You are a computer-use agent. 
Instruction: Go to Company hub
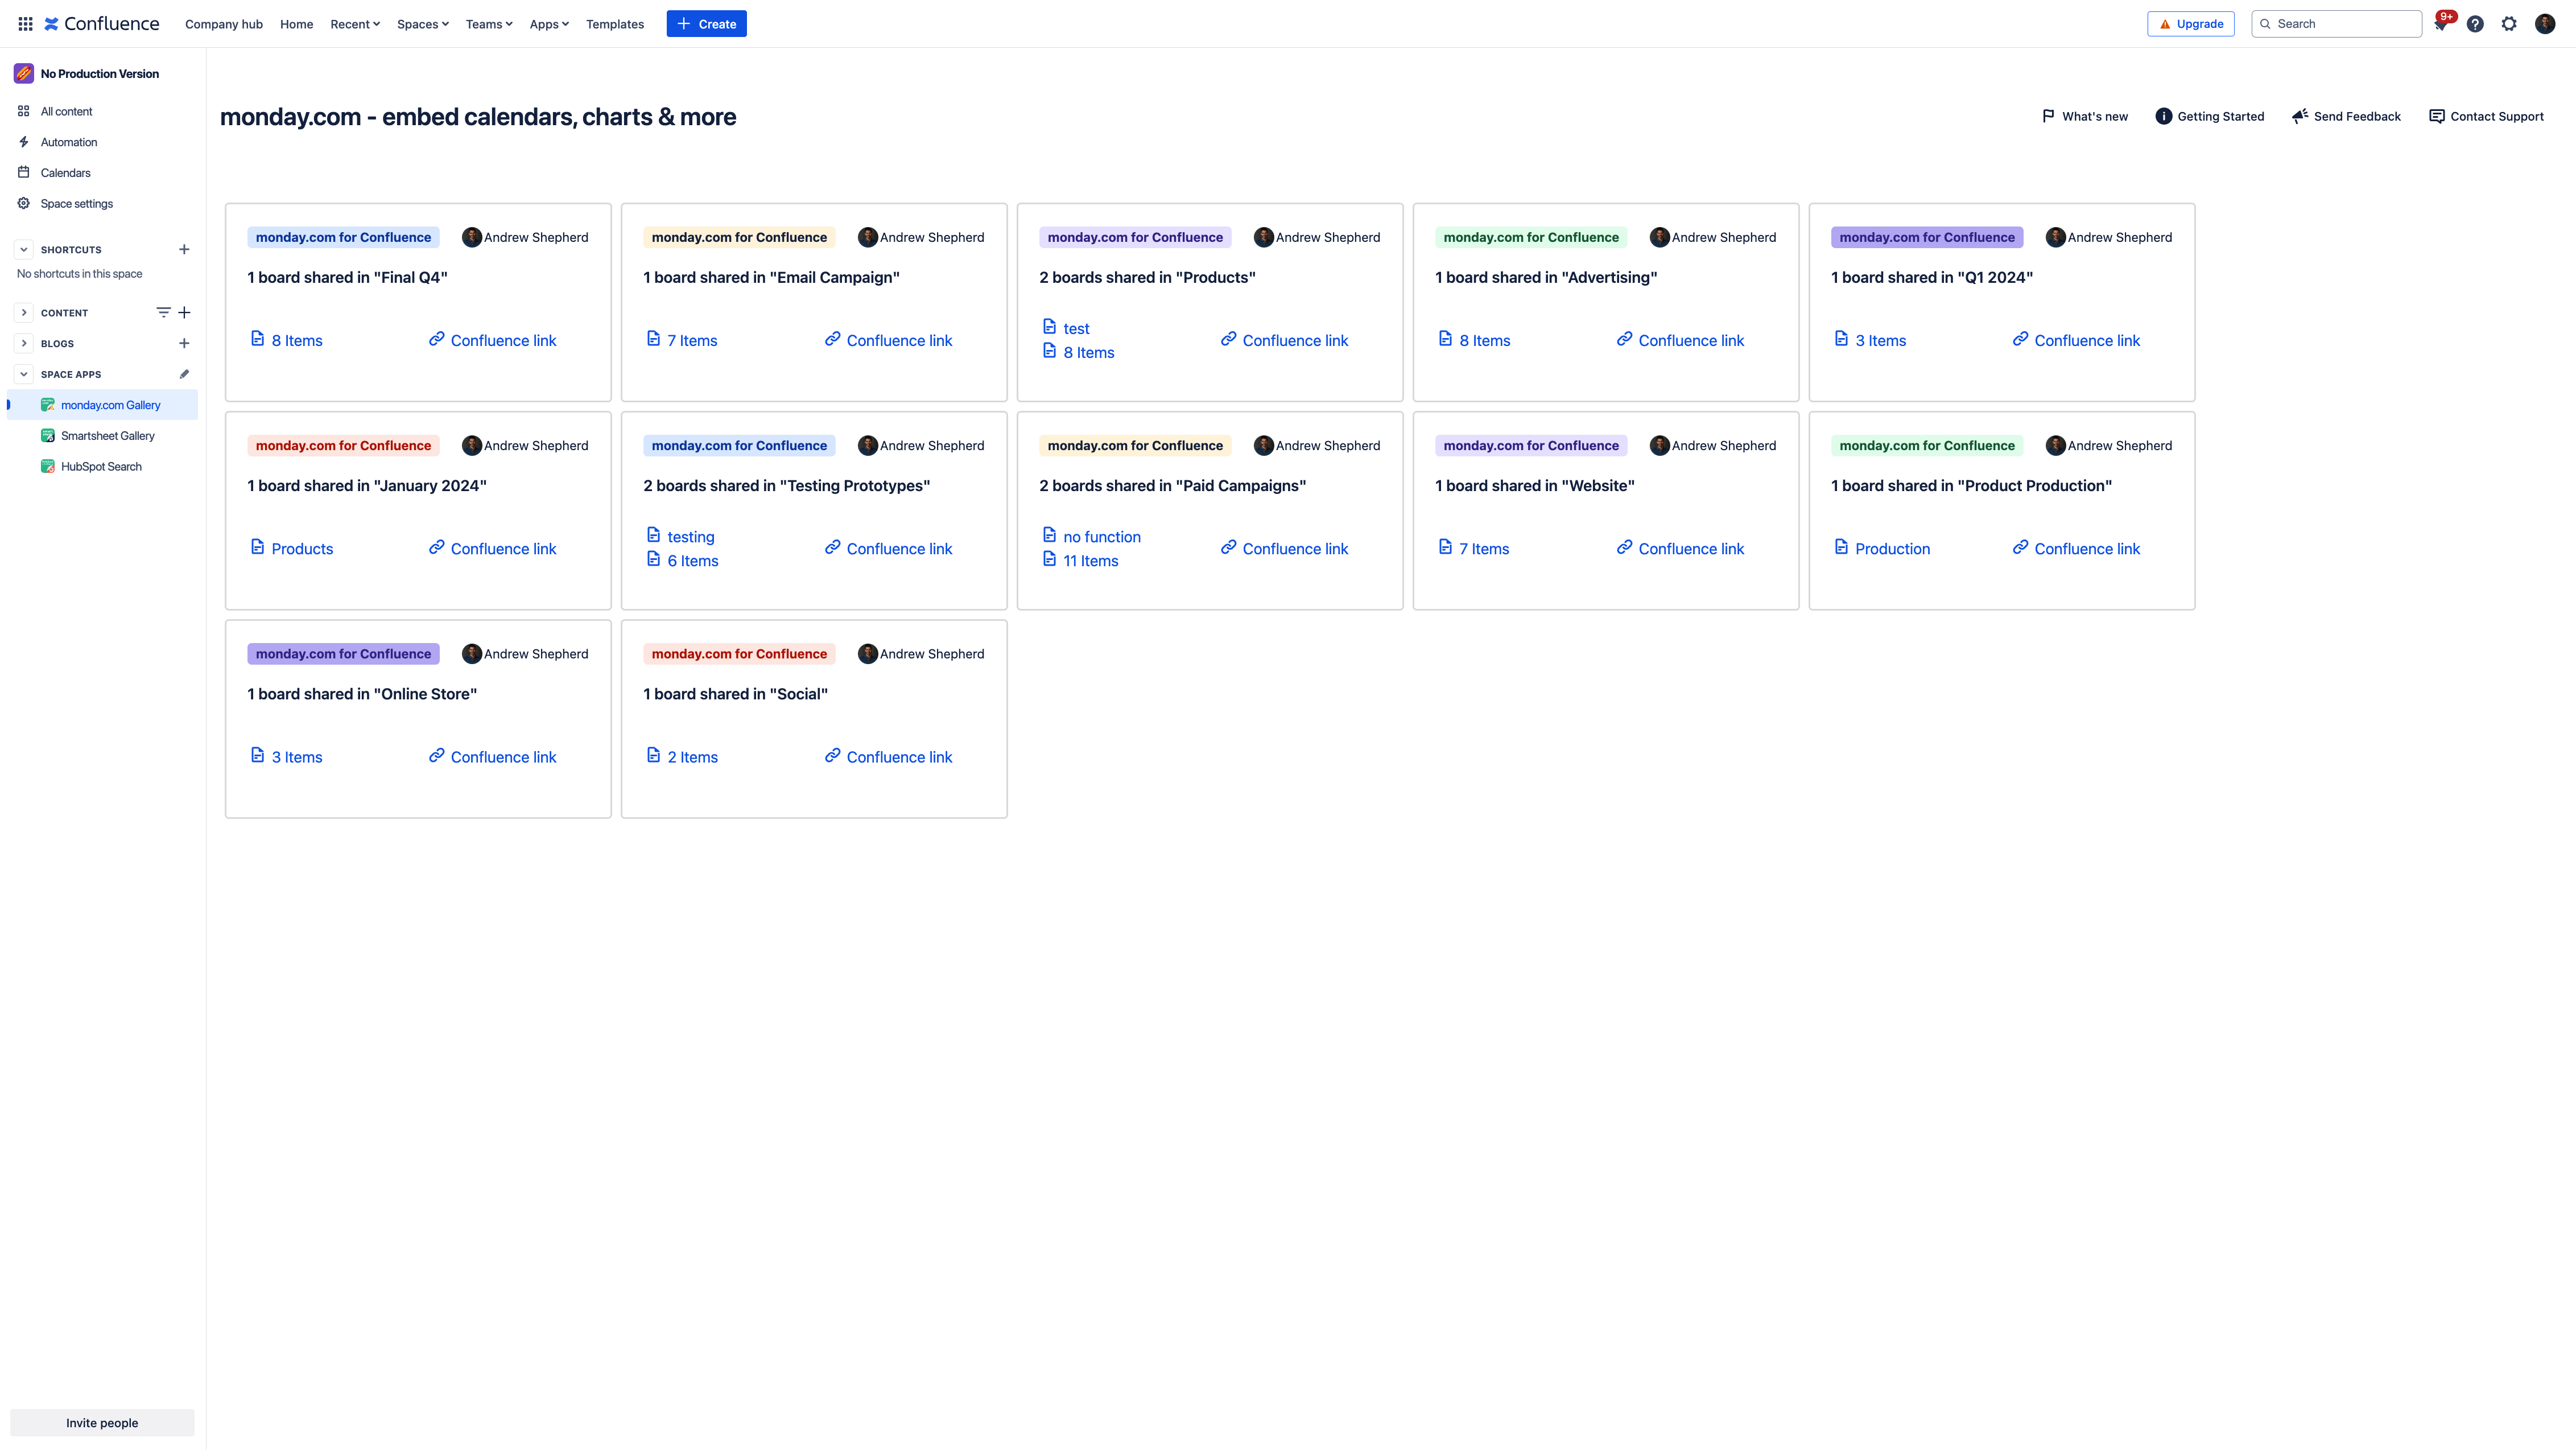pyautogui.click(x=224, y=24)
